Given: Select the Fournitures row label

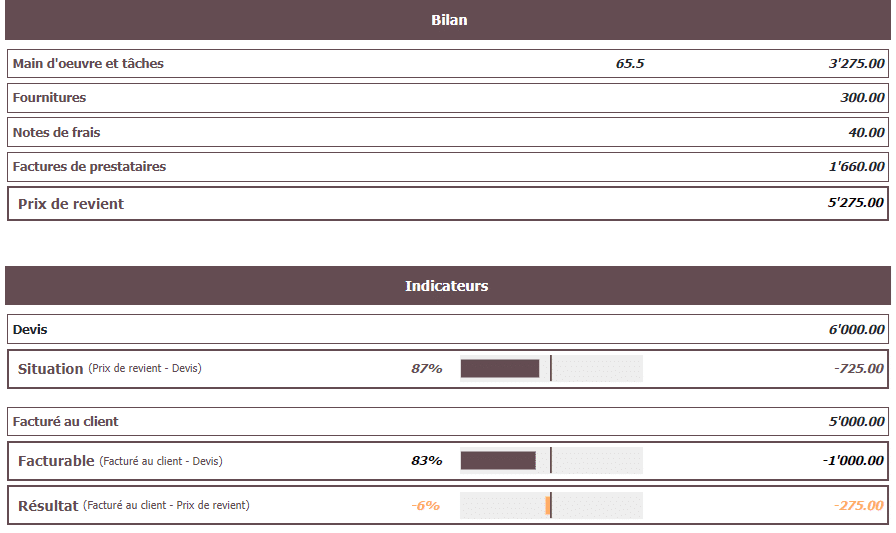Looking at the screenshot, I should [x=49, y=98].
